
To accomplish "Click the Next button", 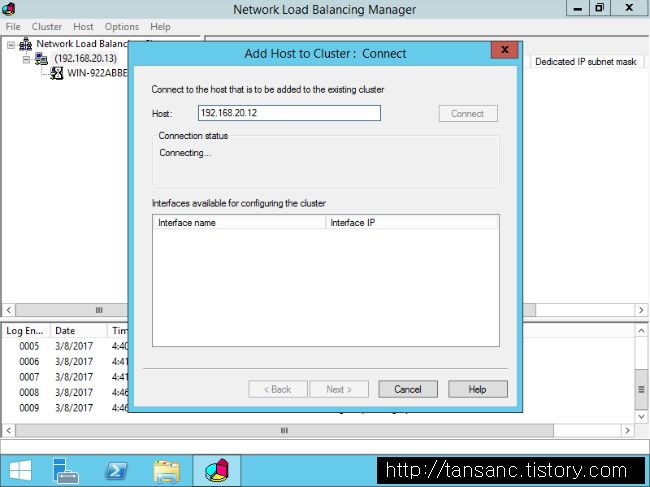I will pos(339,389).
